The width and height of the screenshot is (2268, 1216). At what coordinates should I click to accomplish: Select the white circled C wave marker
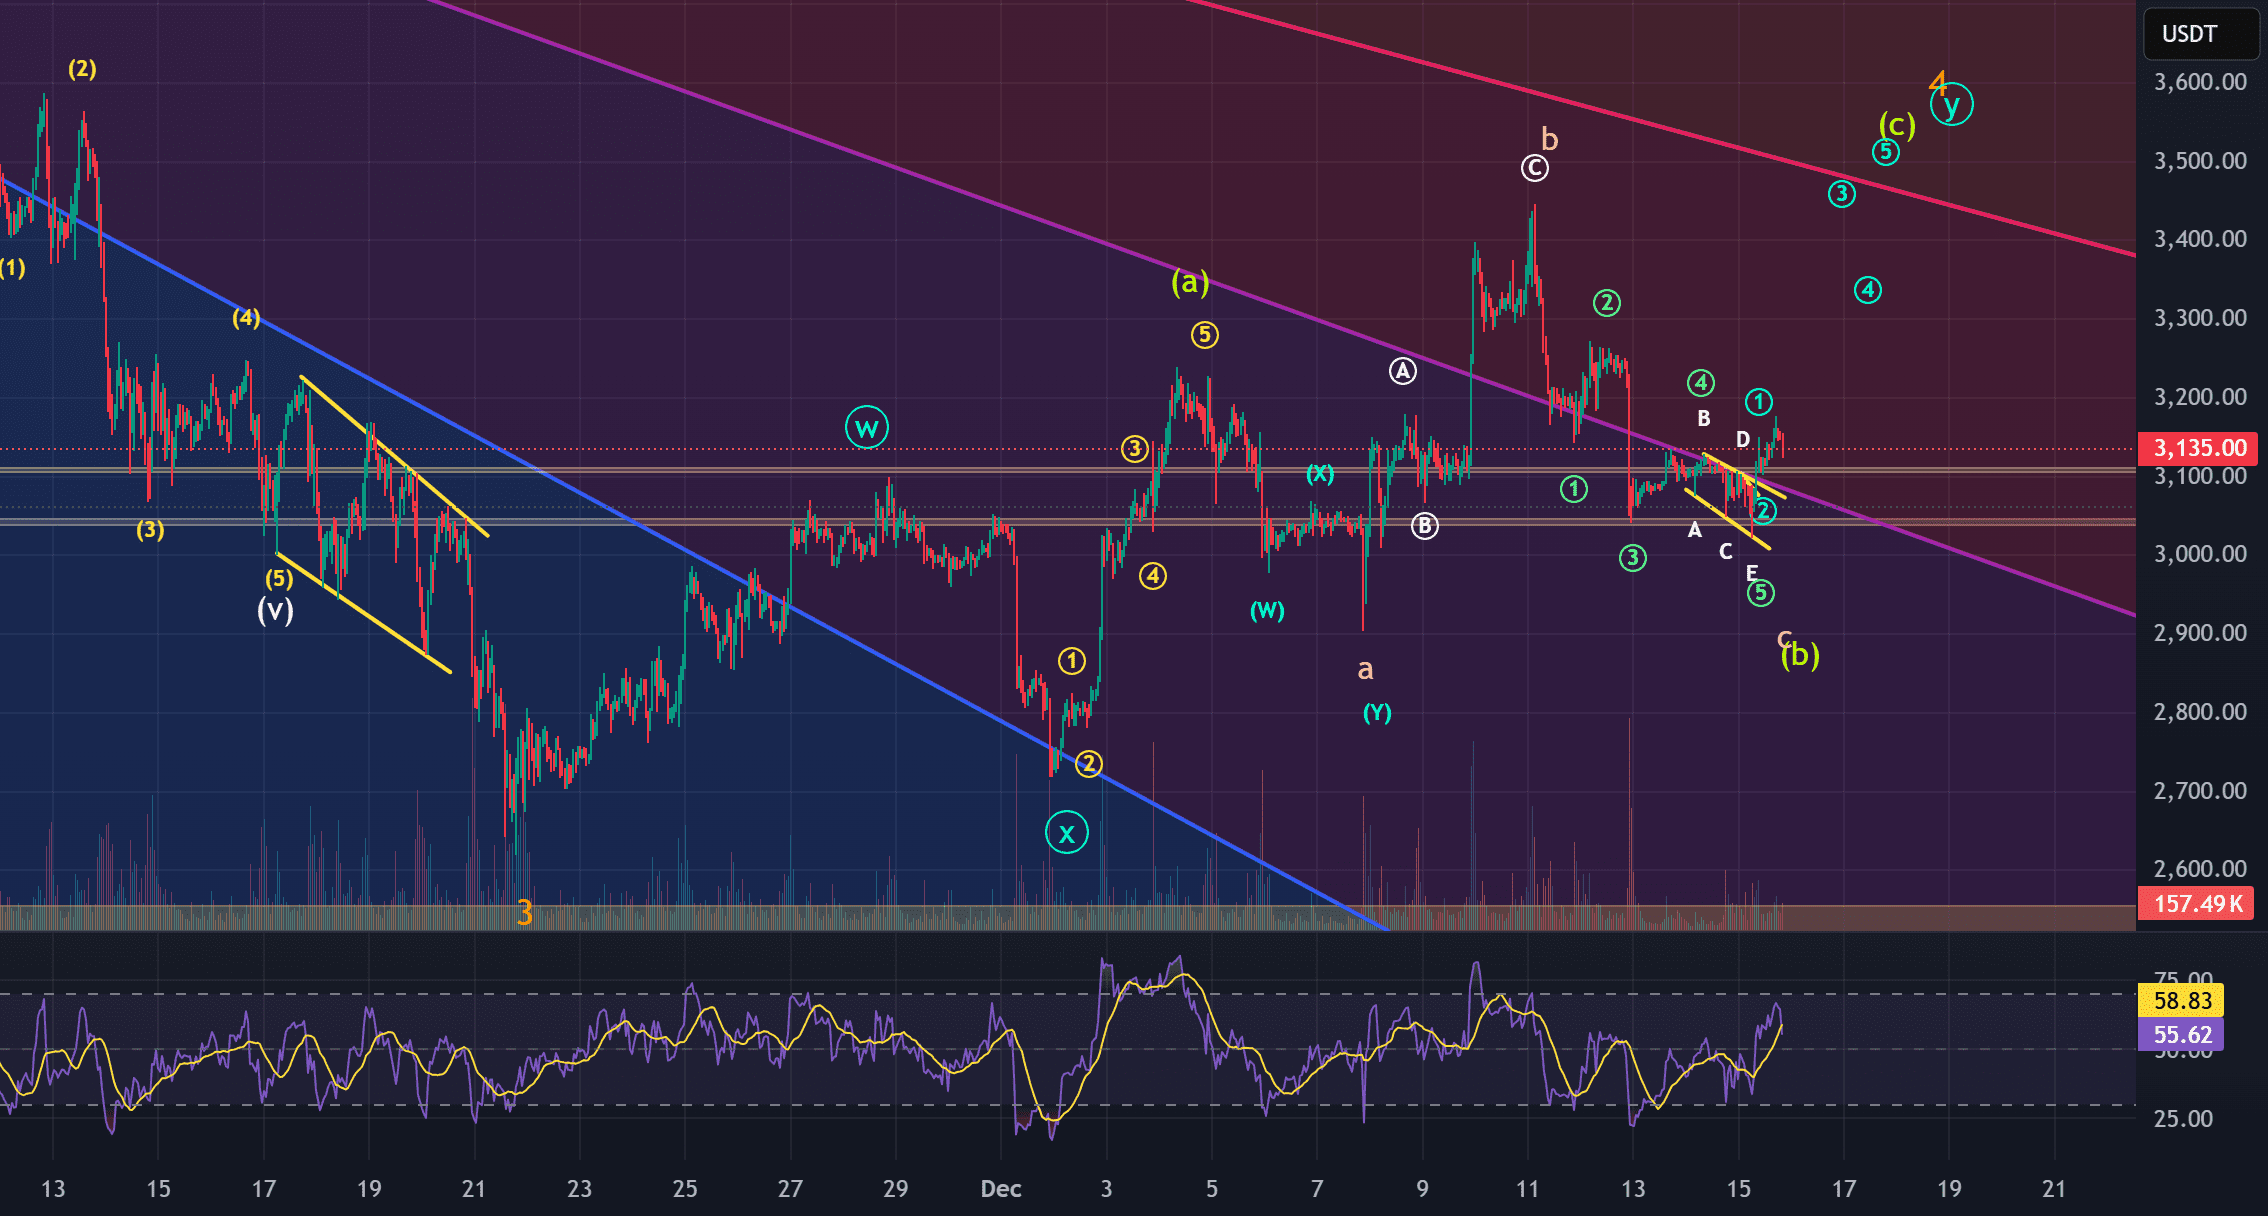coord(1534,168)
